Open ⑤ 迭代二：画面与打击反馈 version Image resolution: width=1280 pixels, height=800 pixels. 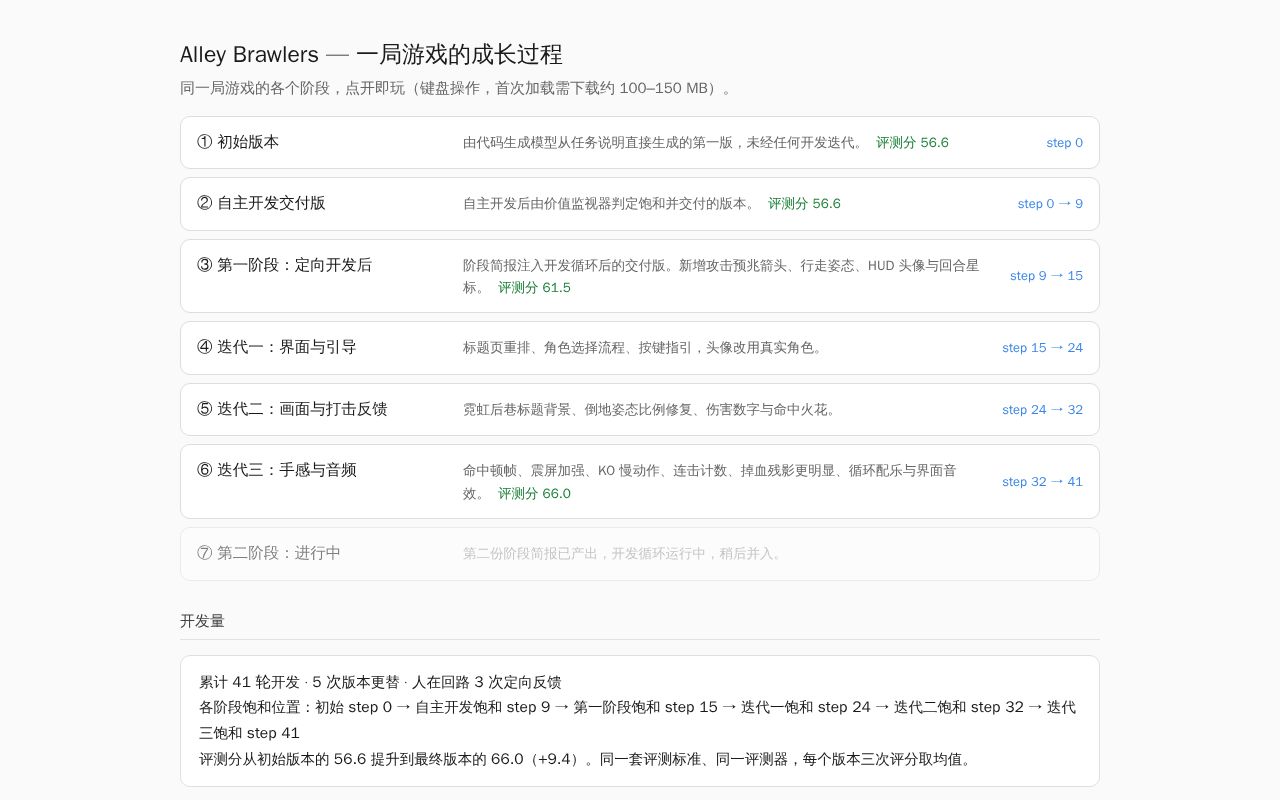point(640,410)
